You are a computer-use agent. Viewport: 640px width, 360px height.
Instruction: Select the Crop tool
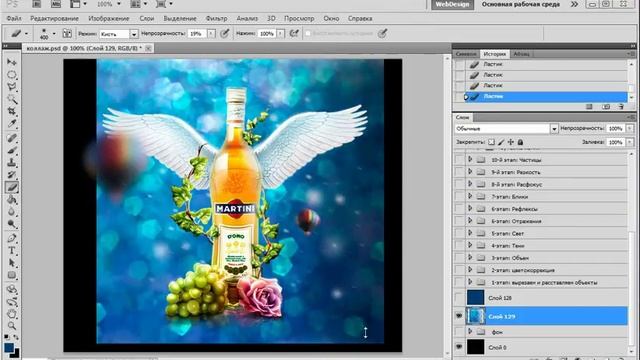point(11,111)
